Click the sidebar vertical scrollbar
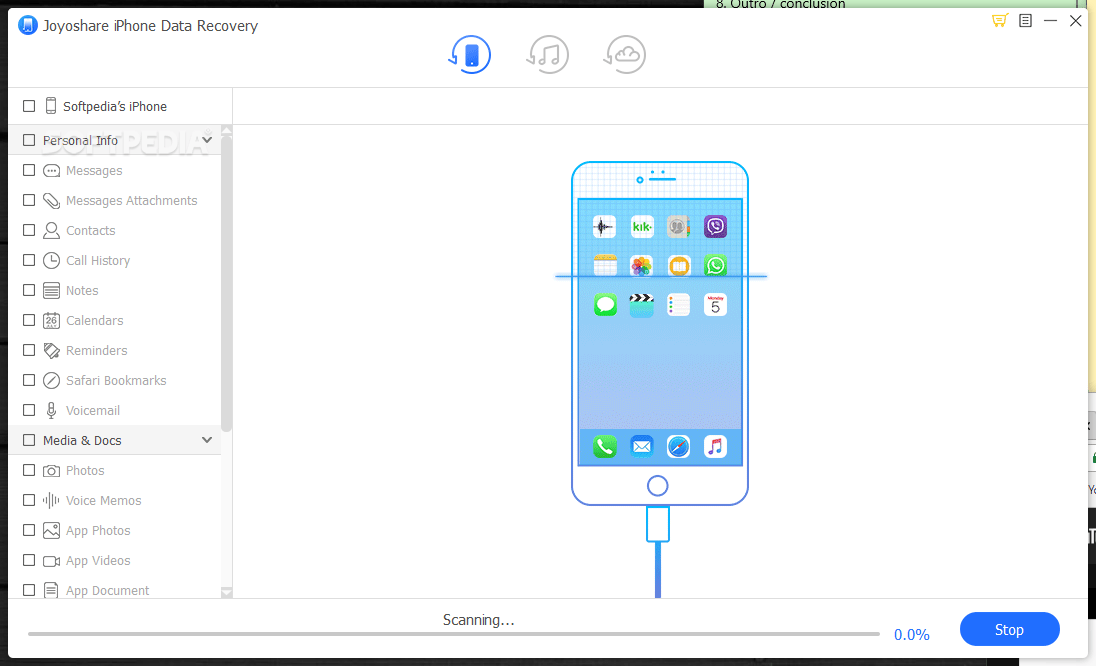The height and width of the screenshot is (666, 1096). [226, 283]
